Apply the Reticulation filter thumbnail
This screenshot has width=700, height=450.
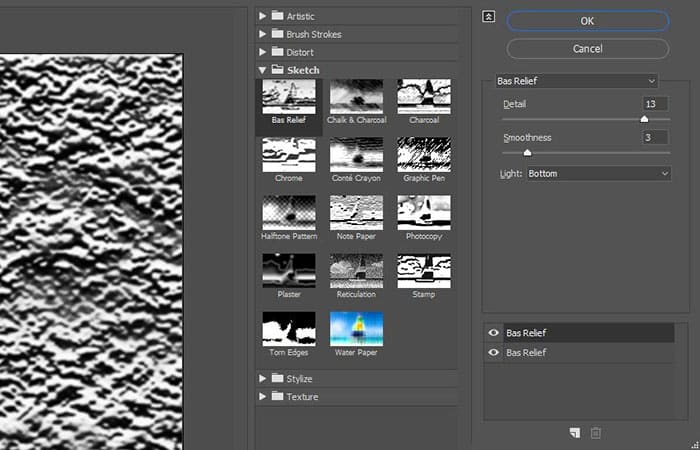point(356,271)
